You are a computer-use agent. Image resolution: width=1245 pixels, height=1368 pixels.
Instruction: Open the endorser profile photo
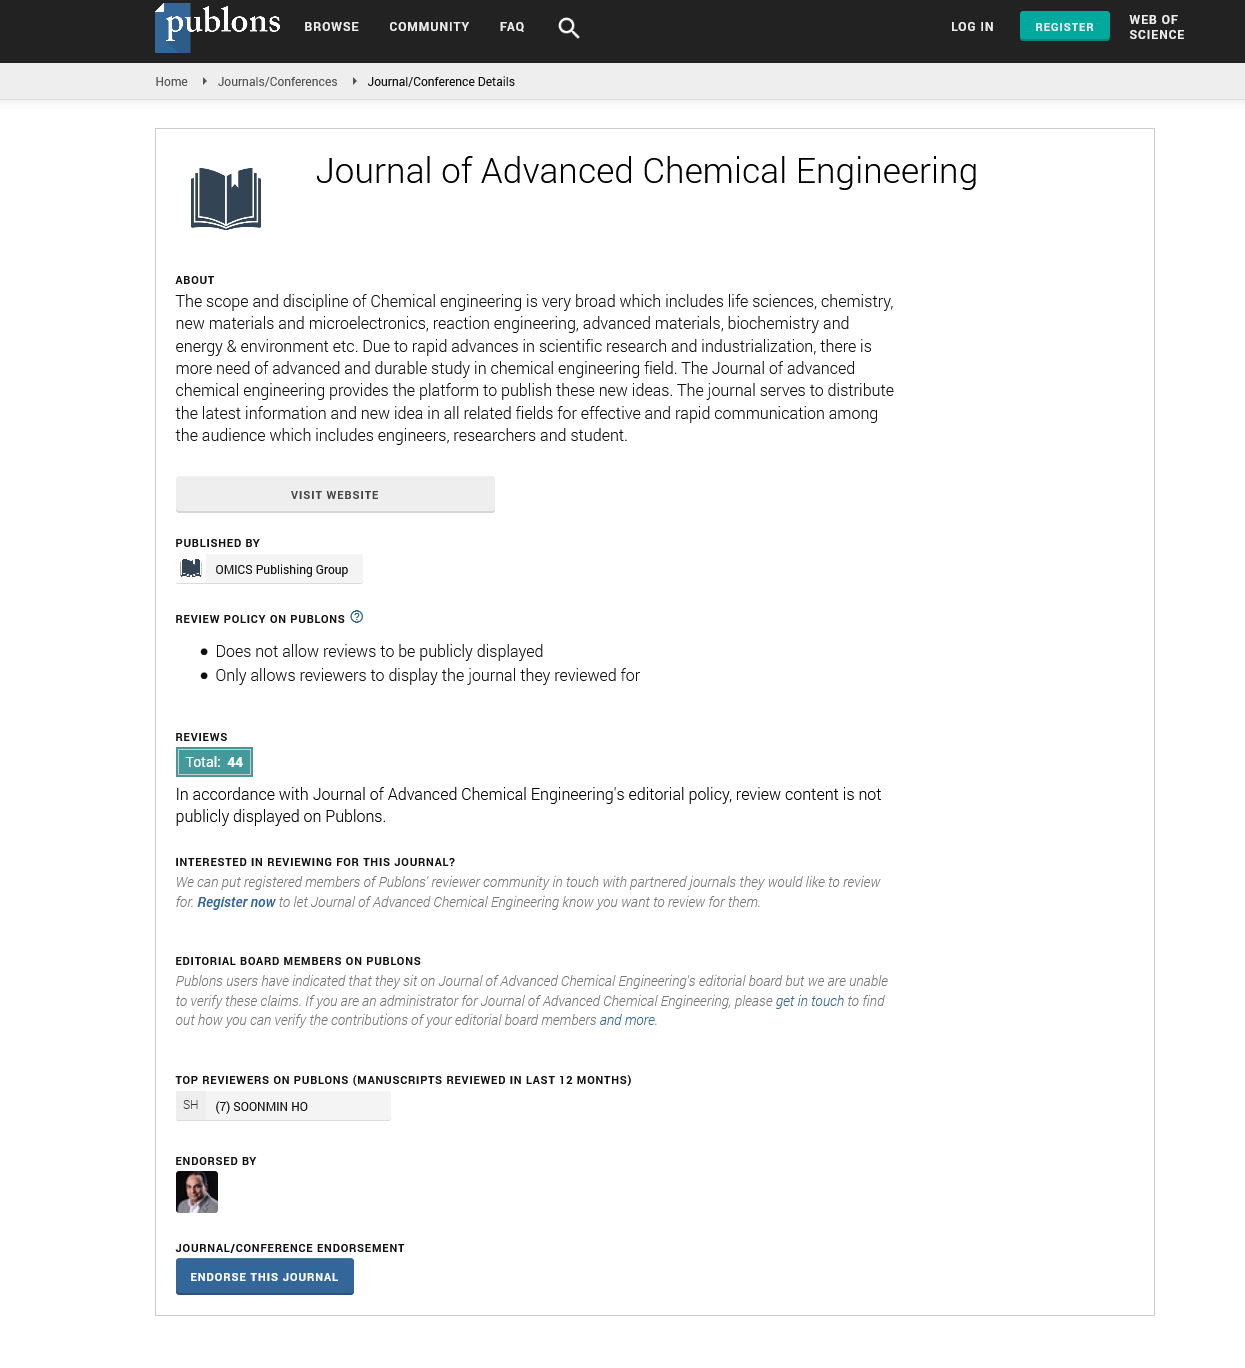197,1192
